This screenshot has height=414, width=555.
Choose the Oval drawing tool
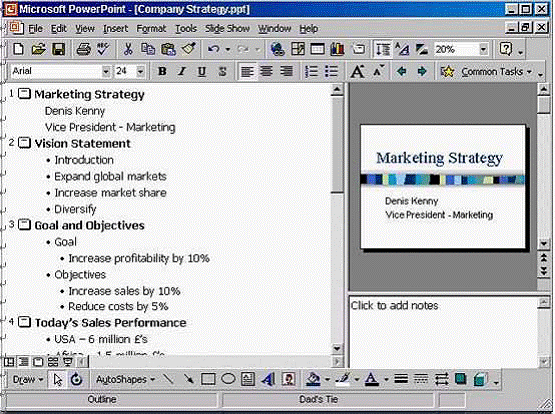point(228,380)
